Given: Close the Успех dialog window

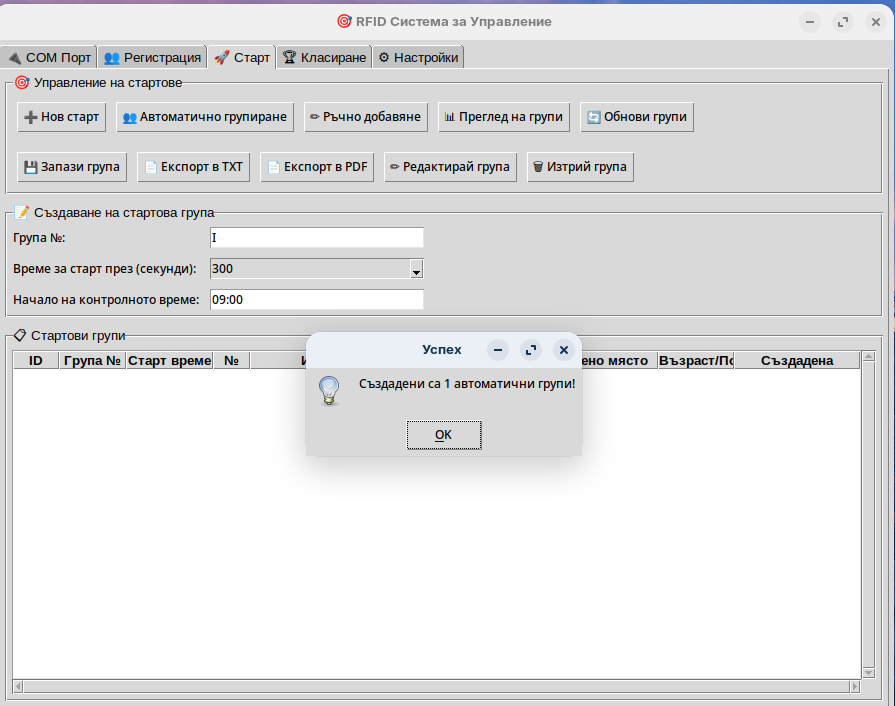Looking at the screenshot, I should 563,350.
